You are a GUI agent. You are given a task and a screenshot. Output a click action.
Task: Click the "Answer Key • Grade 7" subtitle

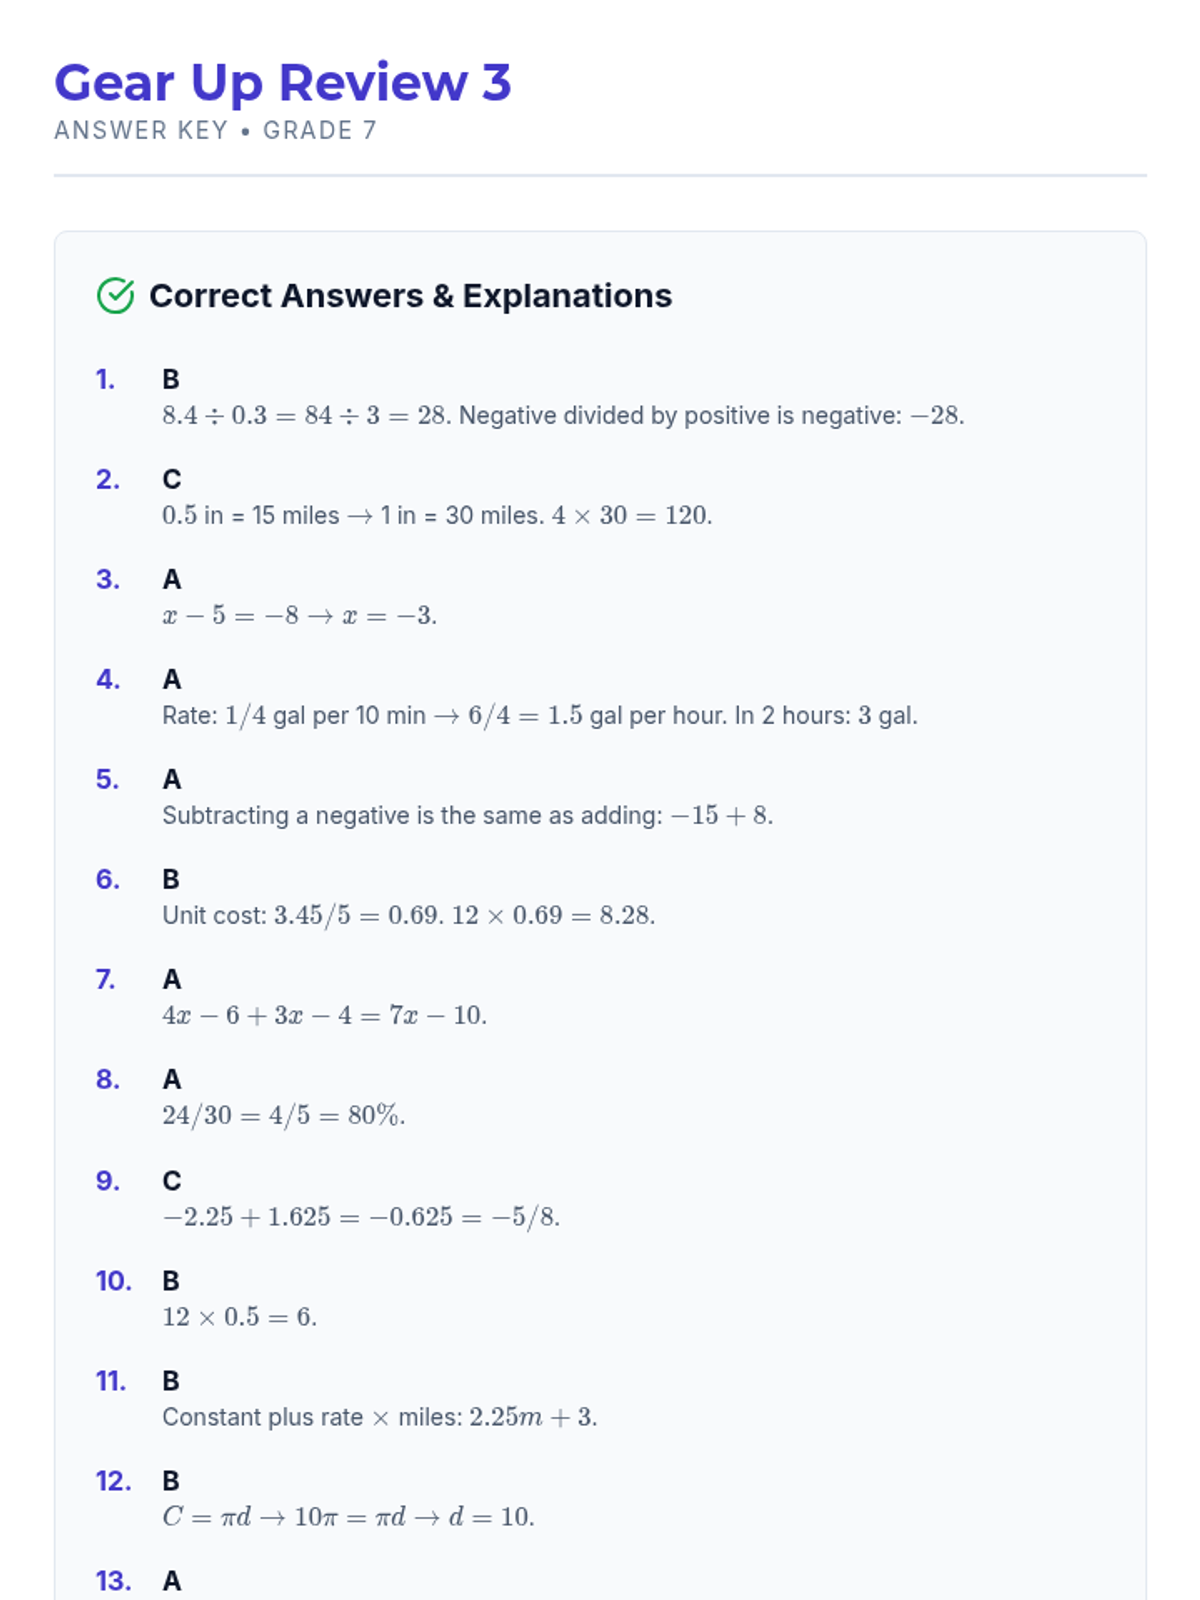coord(215,131)
